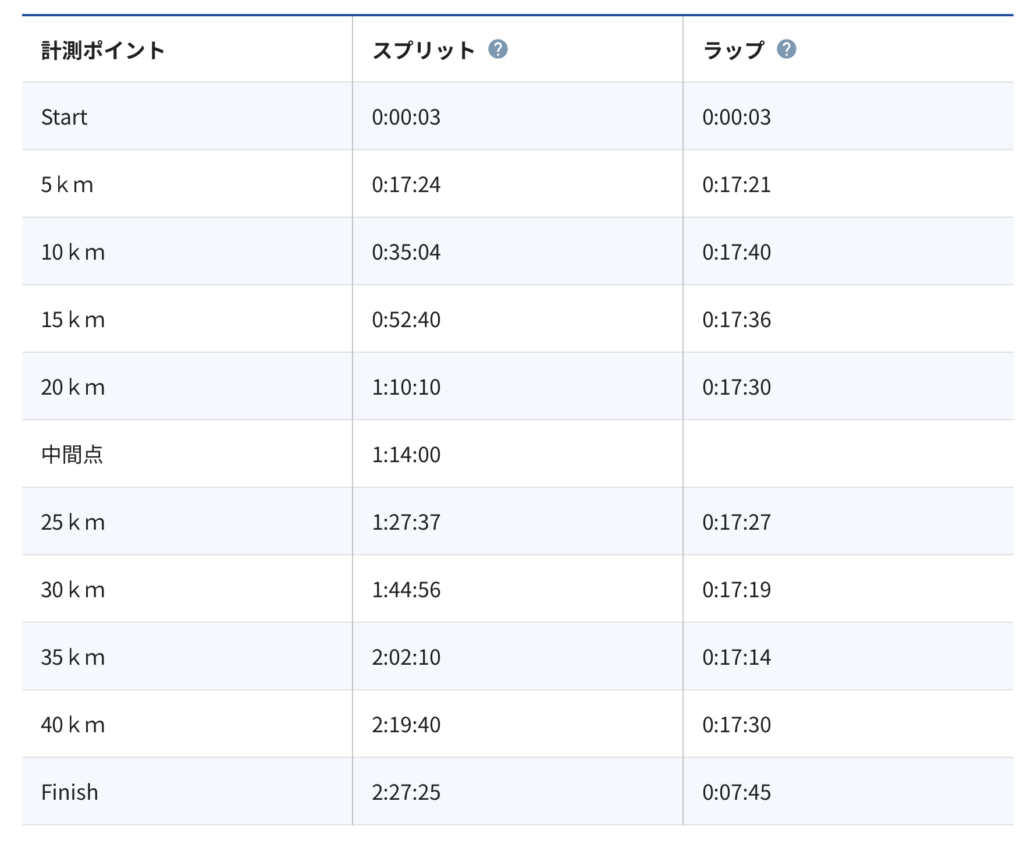Click the 10 km split time 0:35:04
This screenshot has height=851, width=1024.
coord(406,252)
